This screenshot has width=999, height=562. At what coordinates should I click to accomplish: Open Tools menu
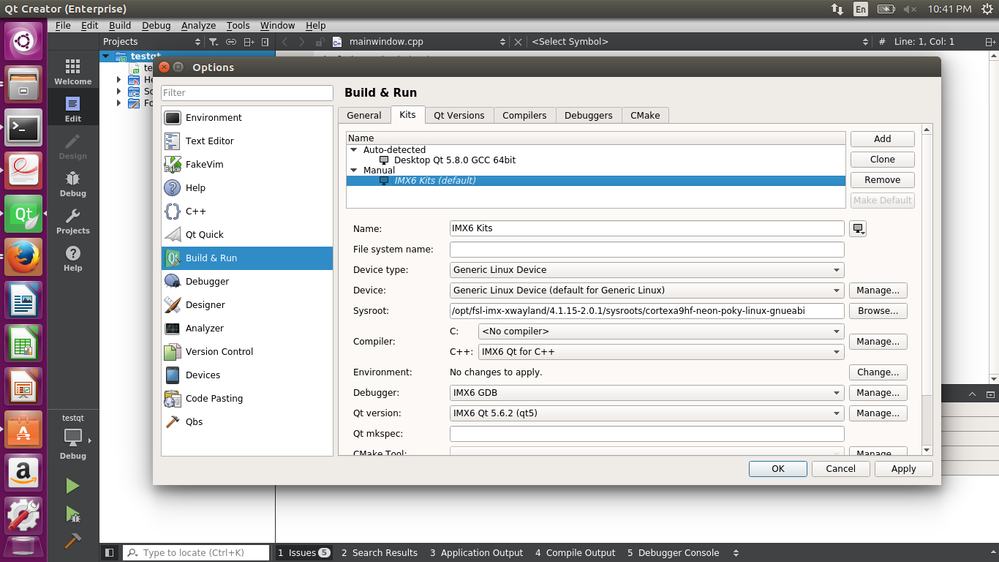238,25
